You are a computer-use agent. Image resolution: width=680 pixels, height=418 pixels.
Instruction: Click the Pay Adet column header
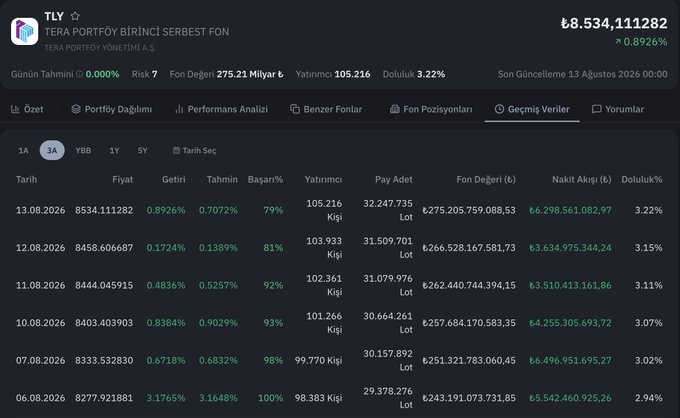coord(394,180)
